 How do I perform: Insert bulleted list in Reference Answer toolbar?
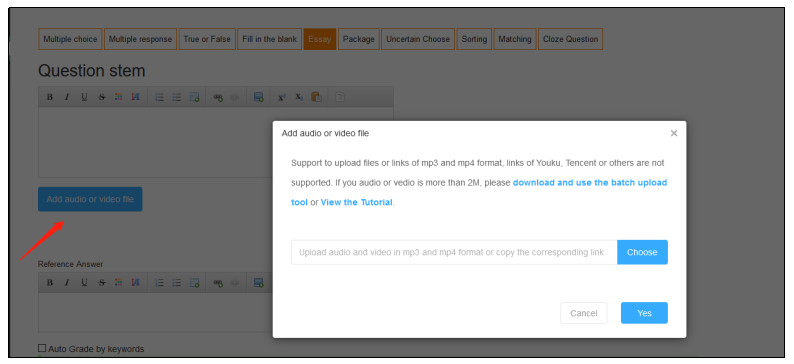(x=176, y=283)
